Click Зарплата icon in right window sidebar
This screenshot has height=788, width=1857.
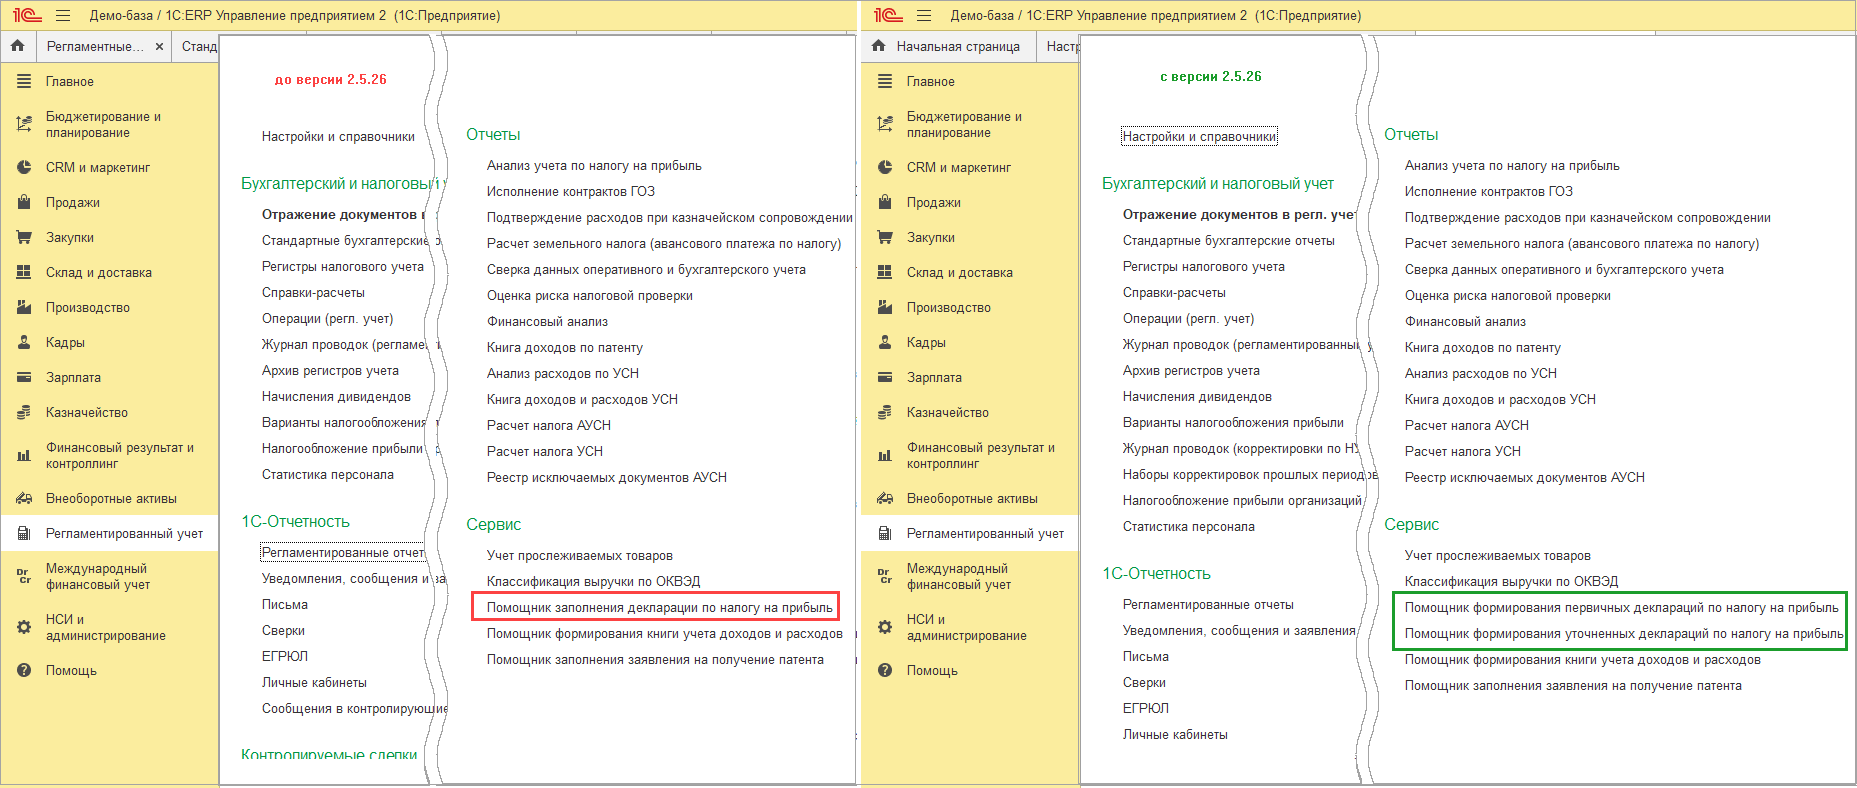click(885, 378)
